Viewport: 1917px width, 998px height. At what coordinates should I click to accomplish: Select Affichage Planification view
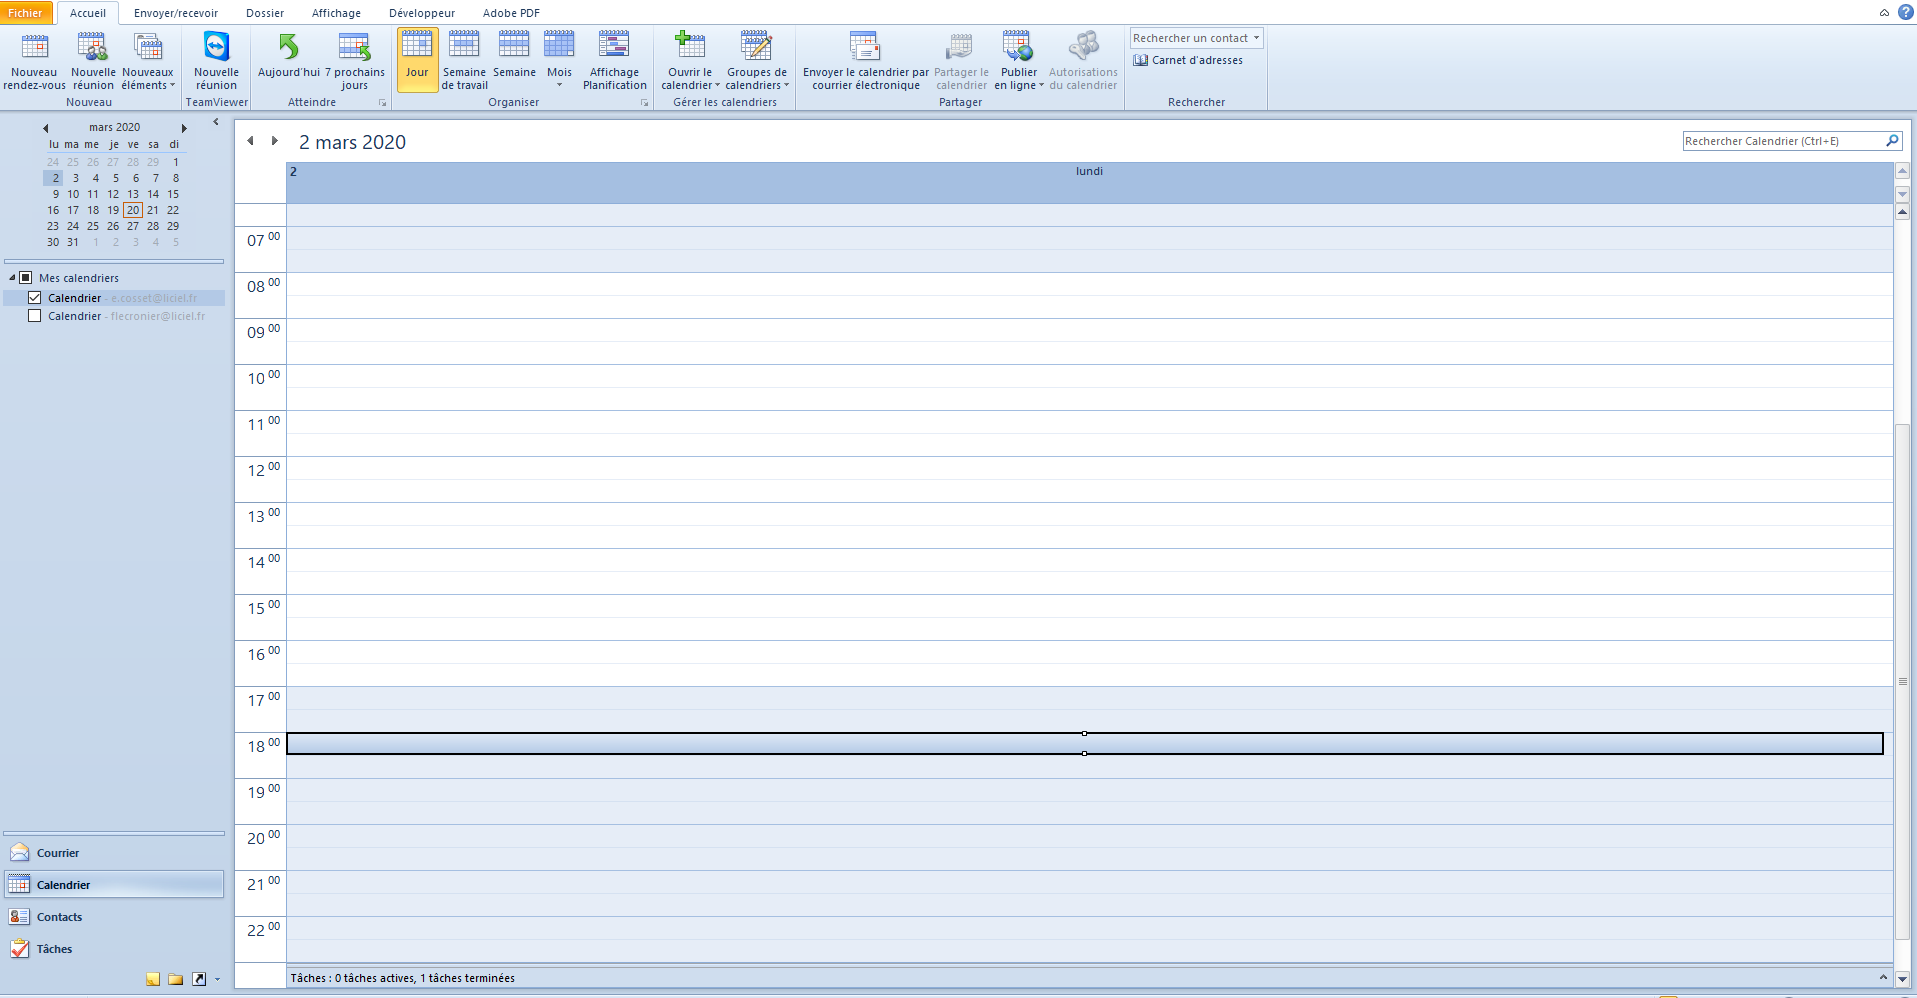point(614,61)
